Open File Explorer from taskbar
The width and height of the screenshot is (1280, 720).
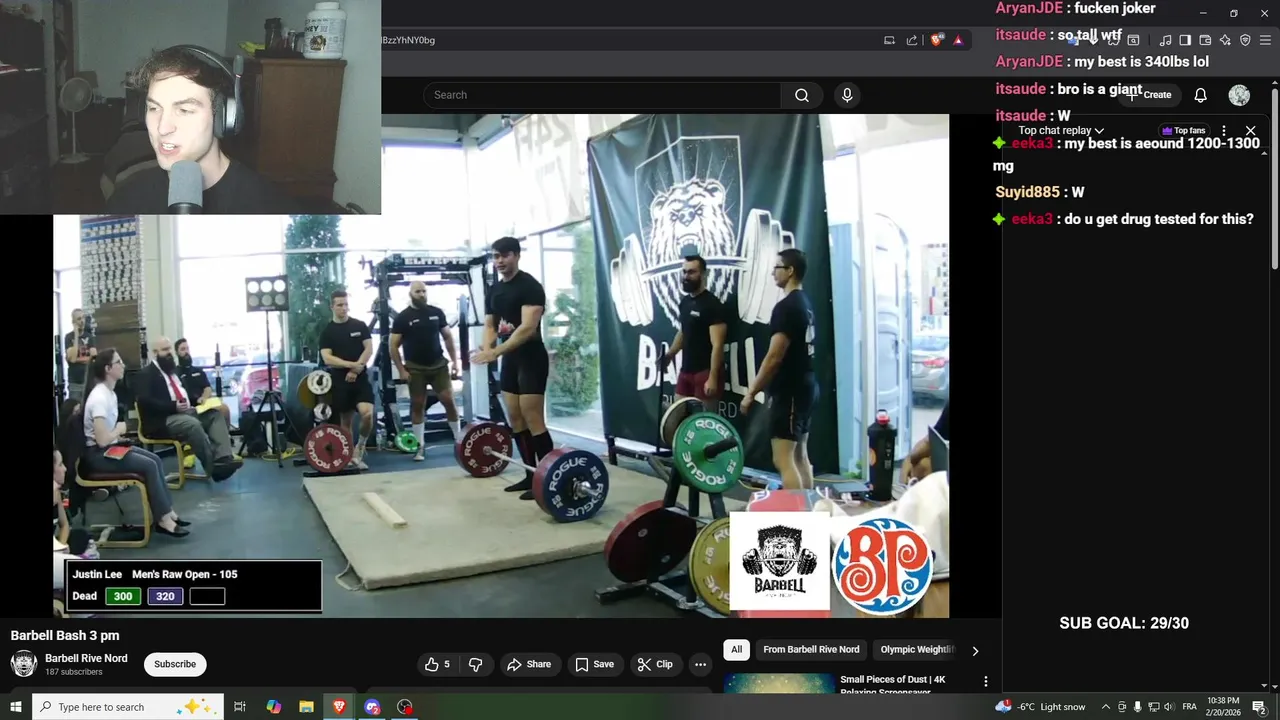306,707
